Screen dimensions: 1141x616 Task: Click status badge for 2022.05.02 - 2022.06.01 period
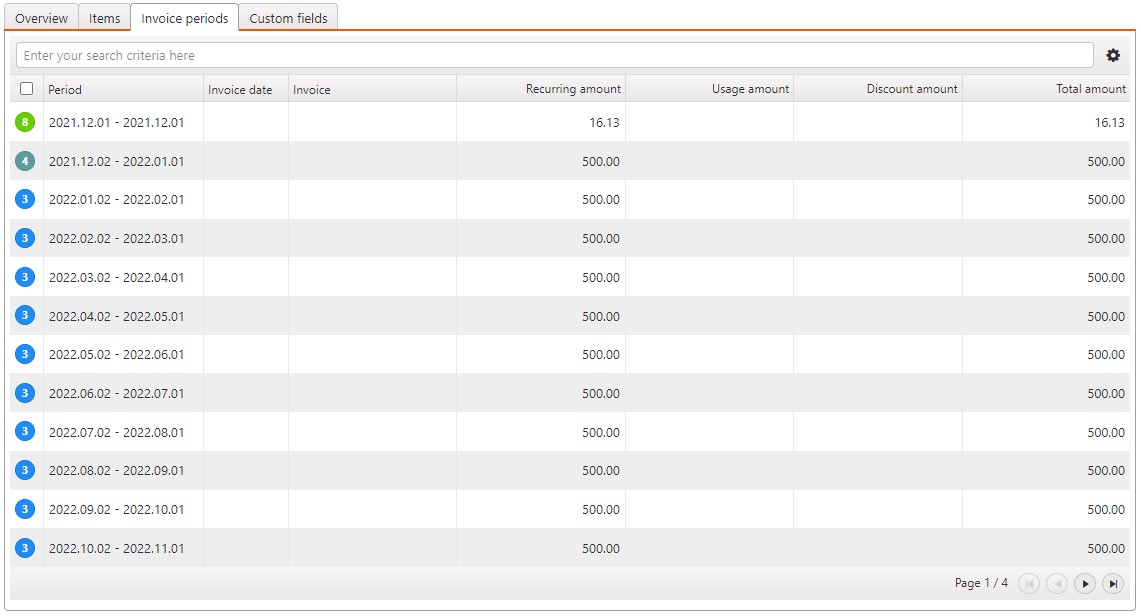pos(26,354)
